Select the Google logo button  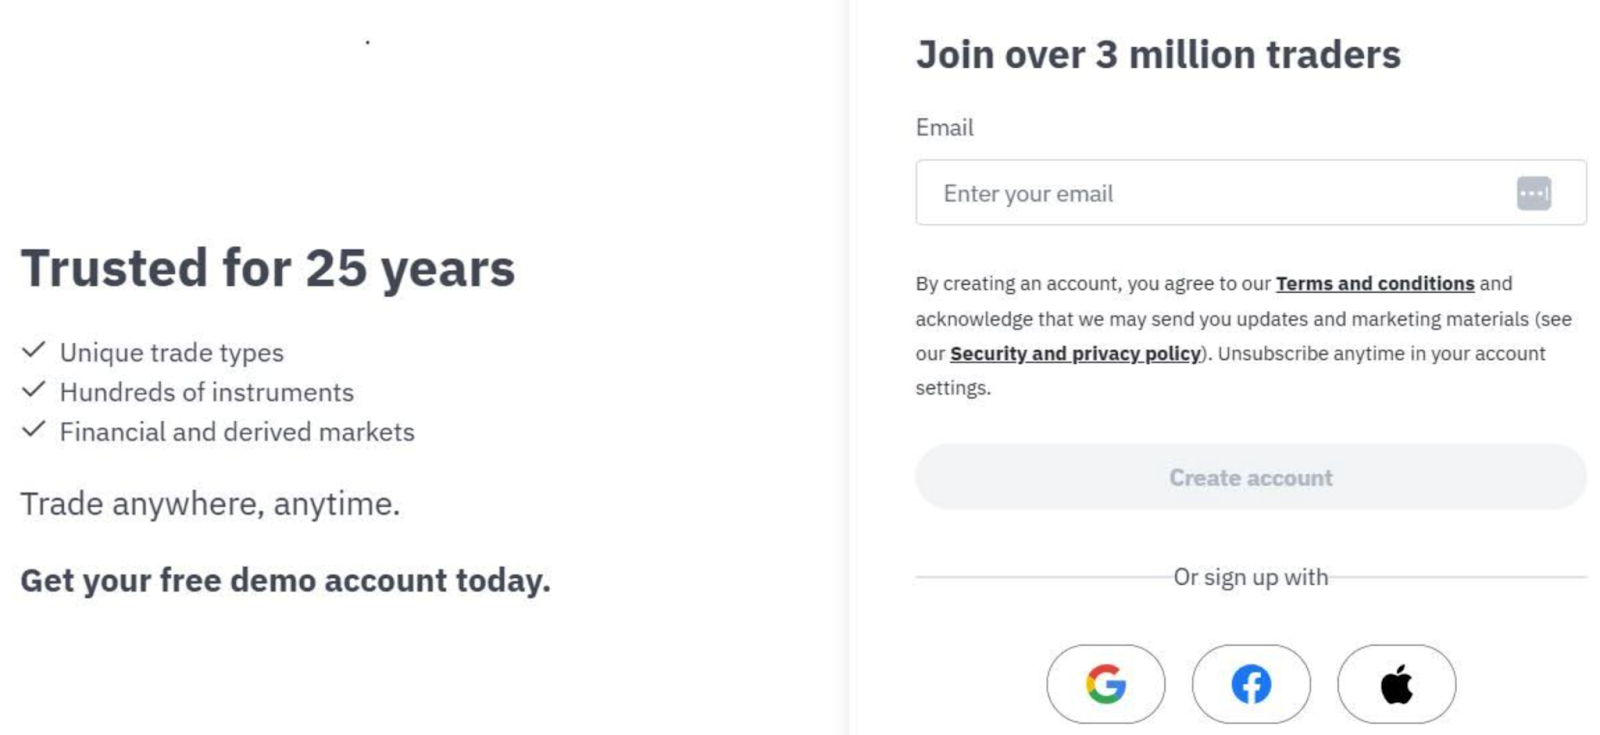click(1108, 684)
